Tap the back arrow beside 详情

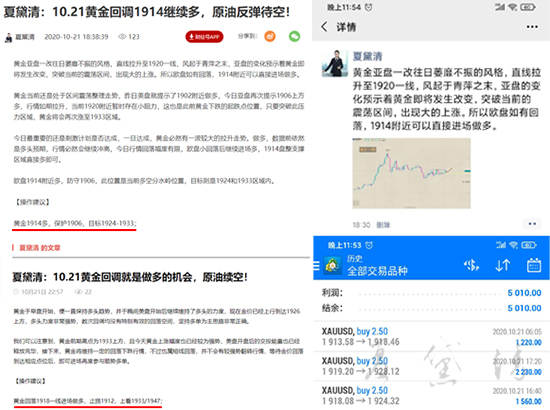(324, 27)
